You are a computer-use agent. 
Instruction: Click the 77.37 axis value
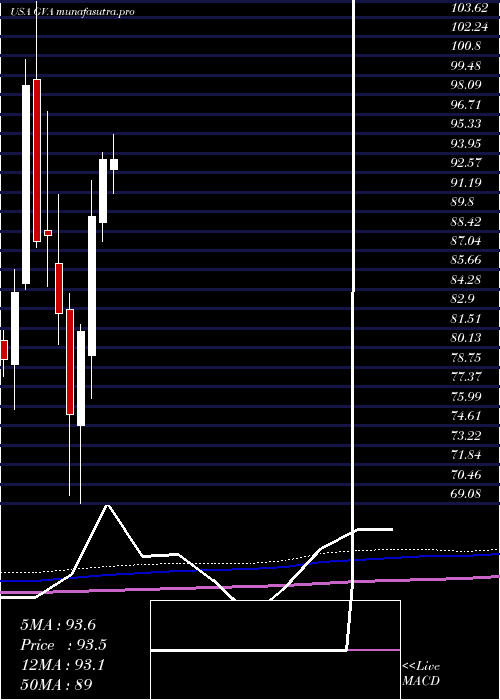(x=467, y=377)
